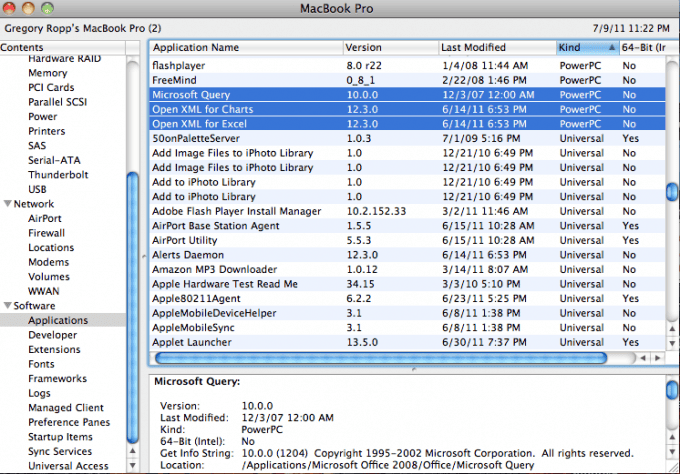Select Sync Services in the sidebar
Viewport: 680px width, 474px height.
pos(60,451)
